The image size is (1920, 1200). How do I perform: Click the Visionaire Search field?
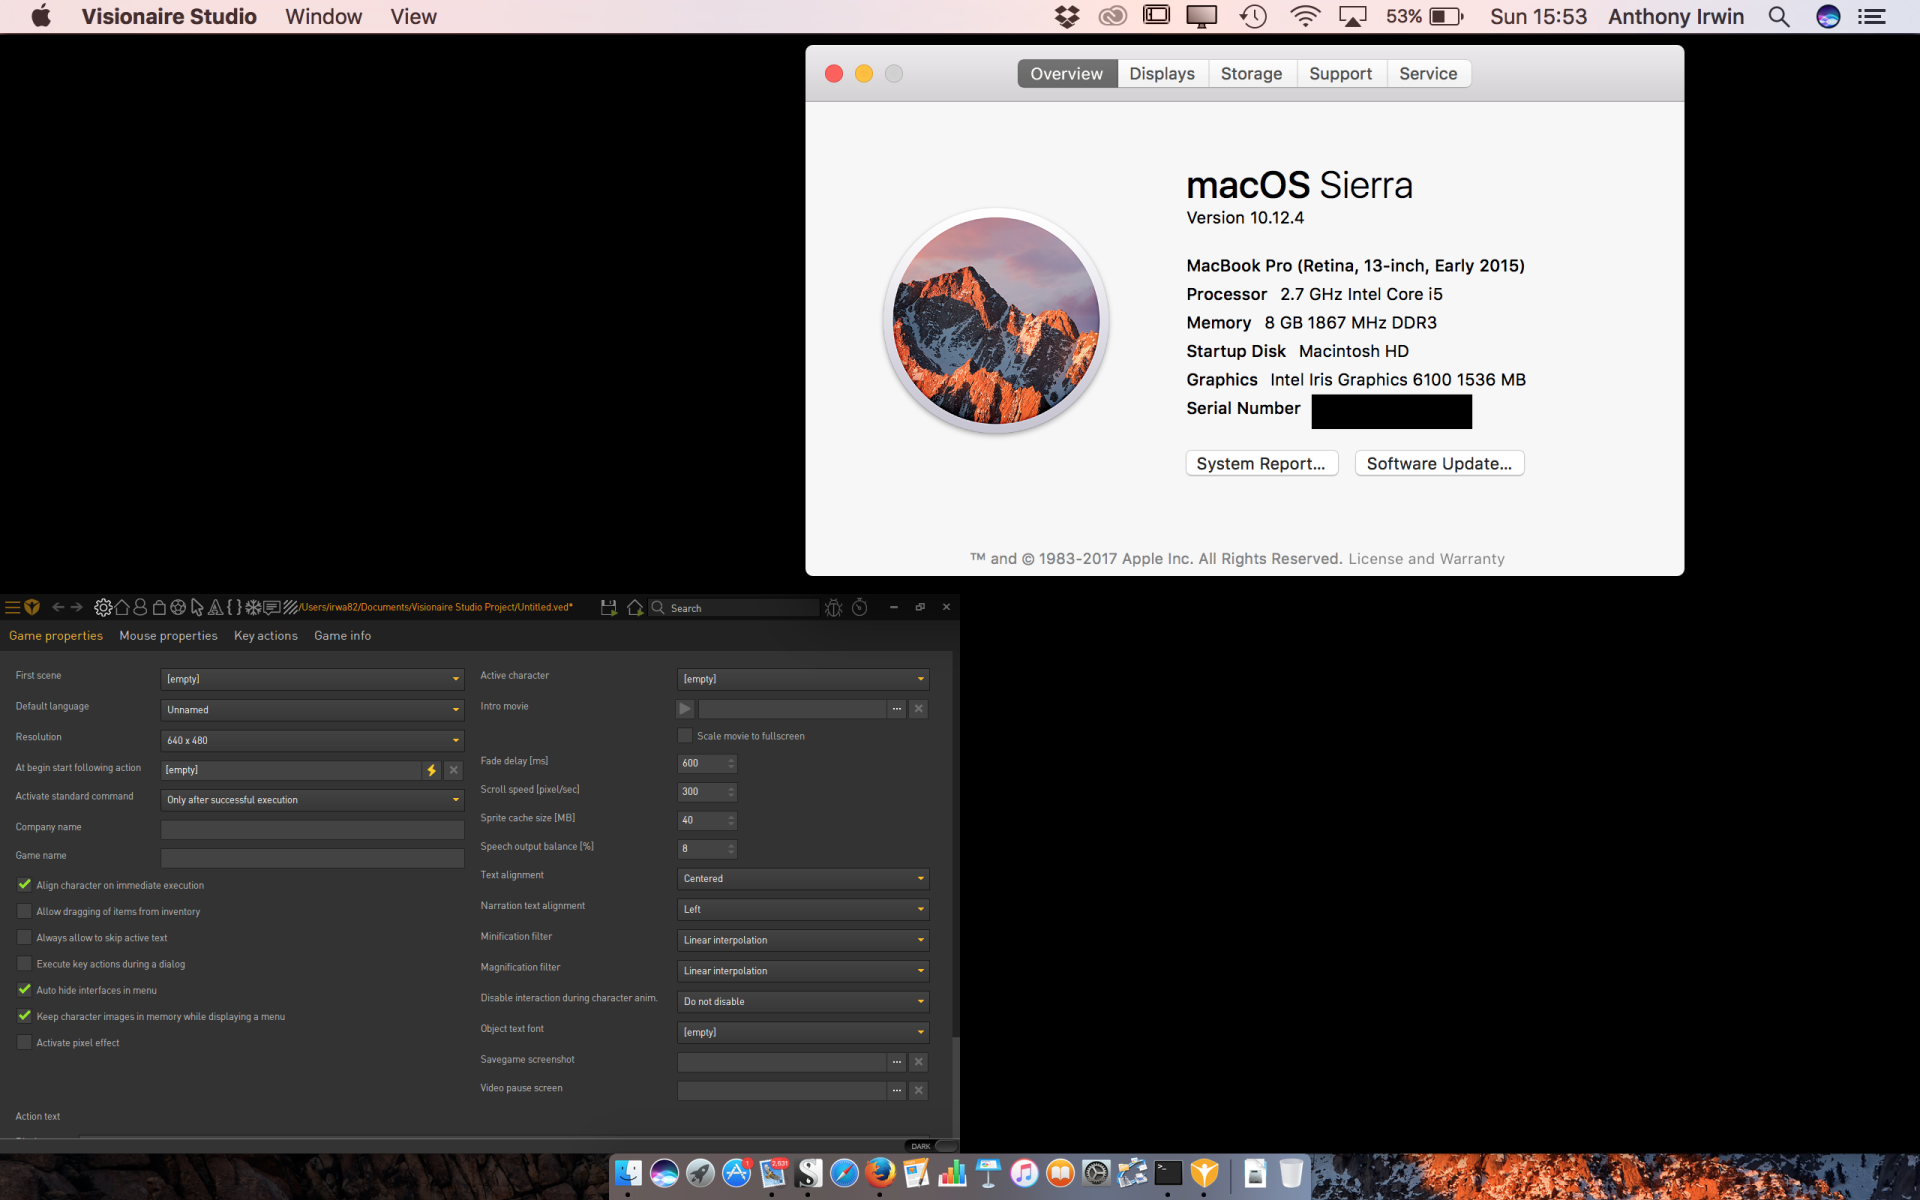pyautogui.click(x=735, y=608)
